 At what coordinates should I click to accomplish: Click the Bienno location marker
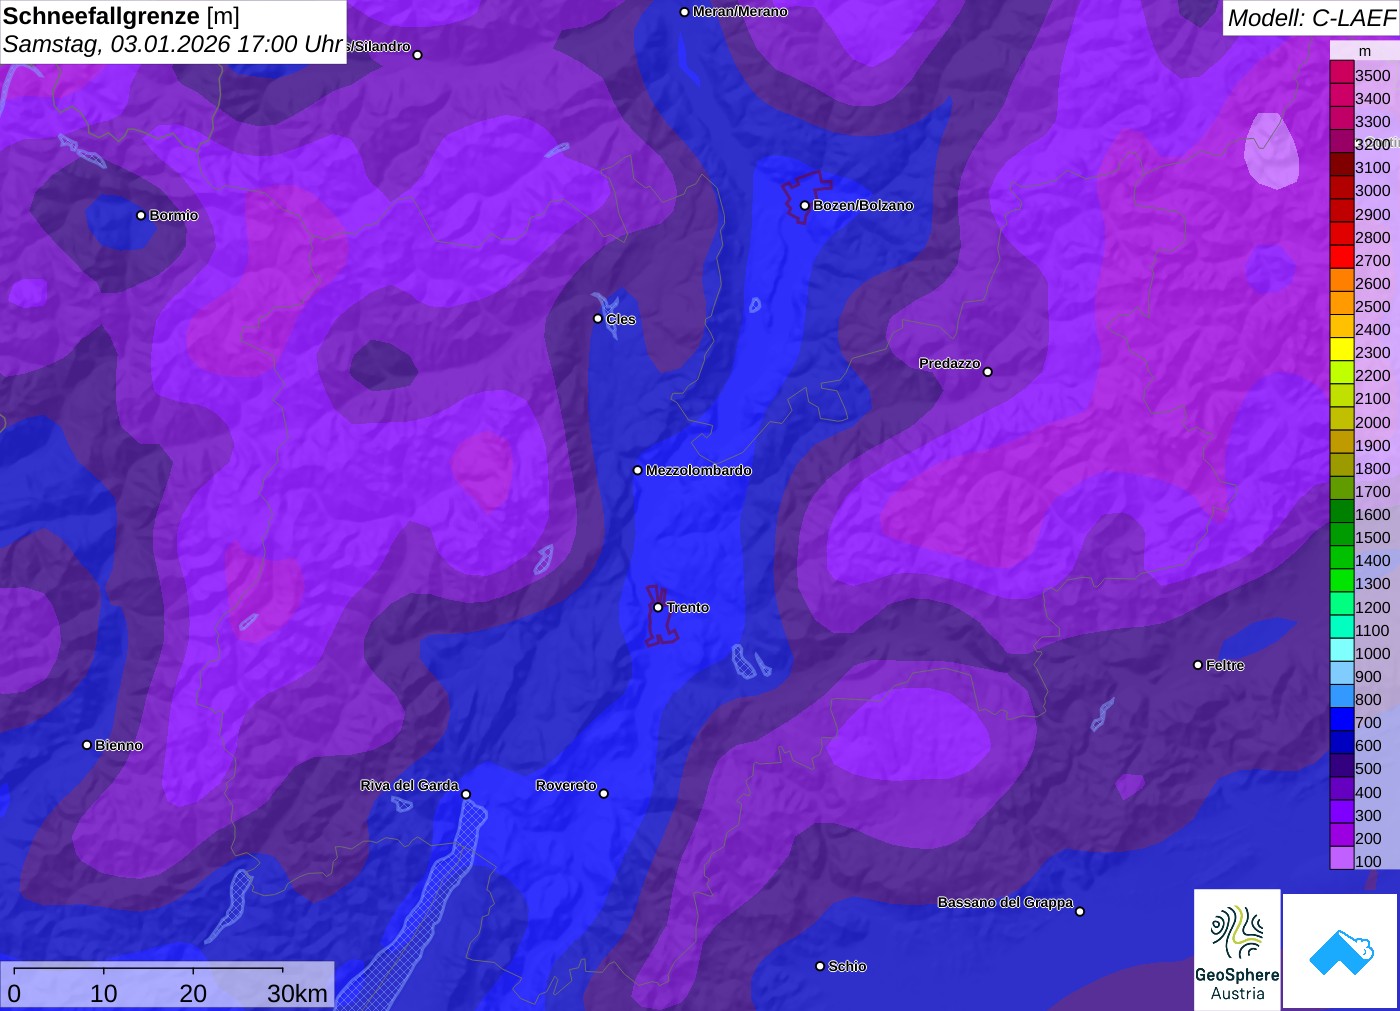pyautogui.click(x=87, y=745)
